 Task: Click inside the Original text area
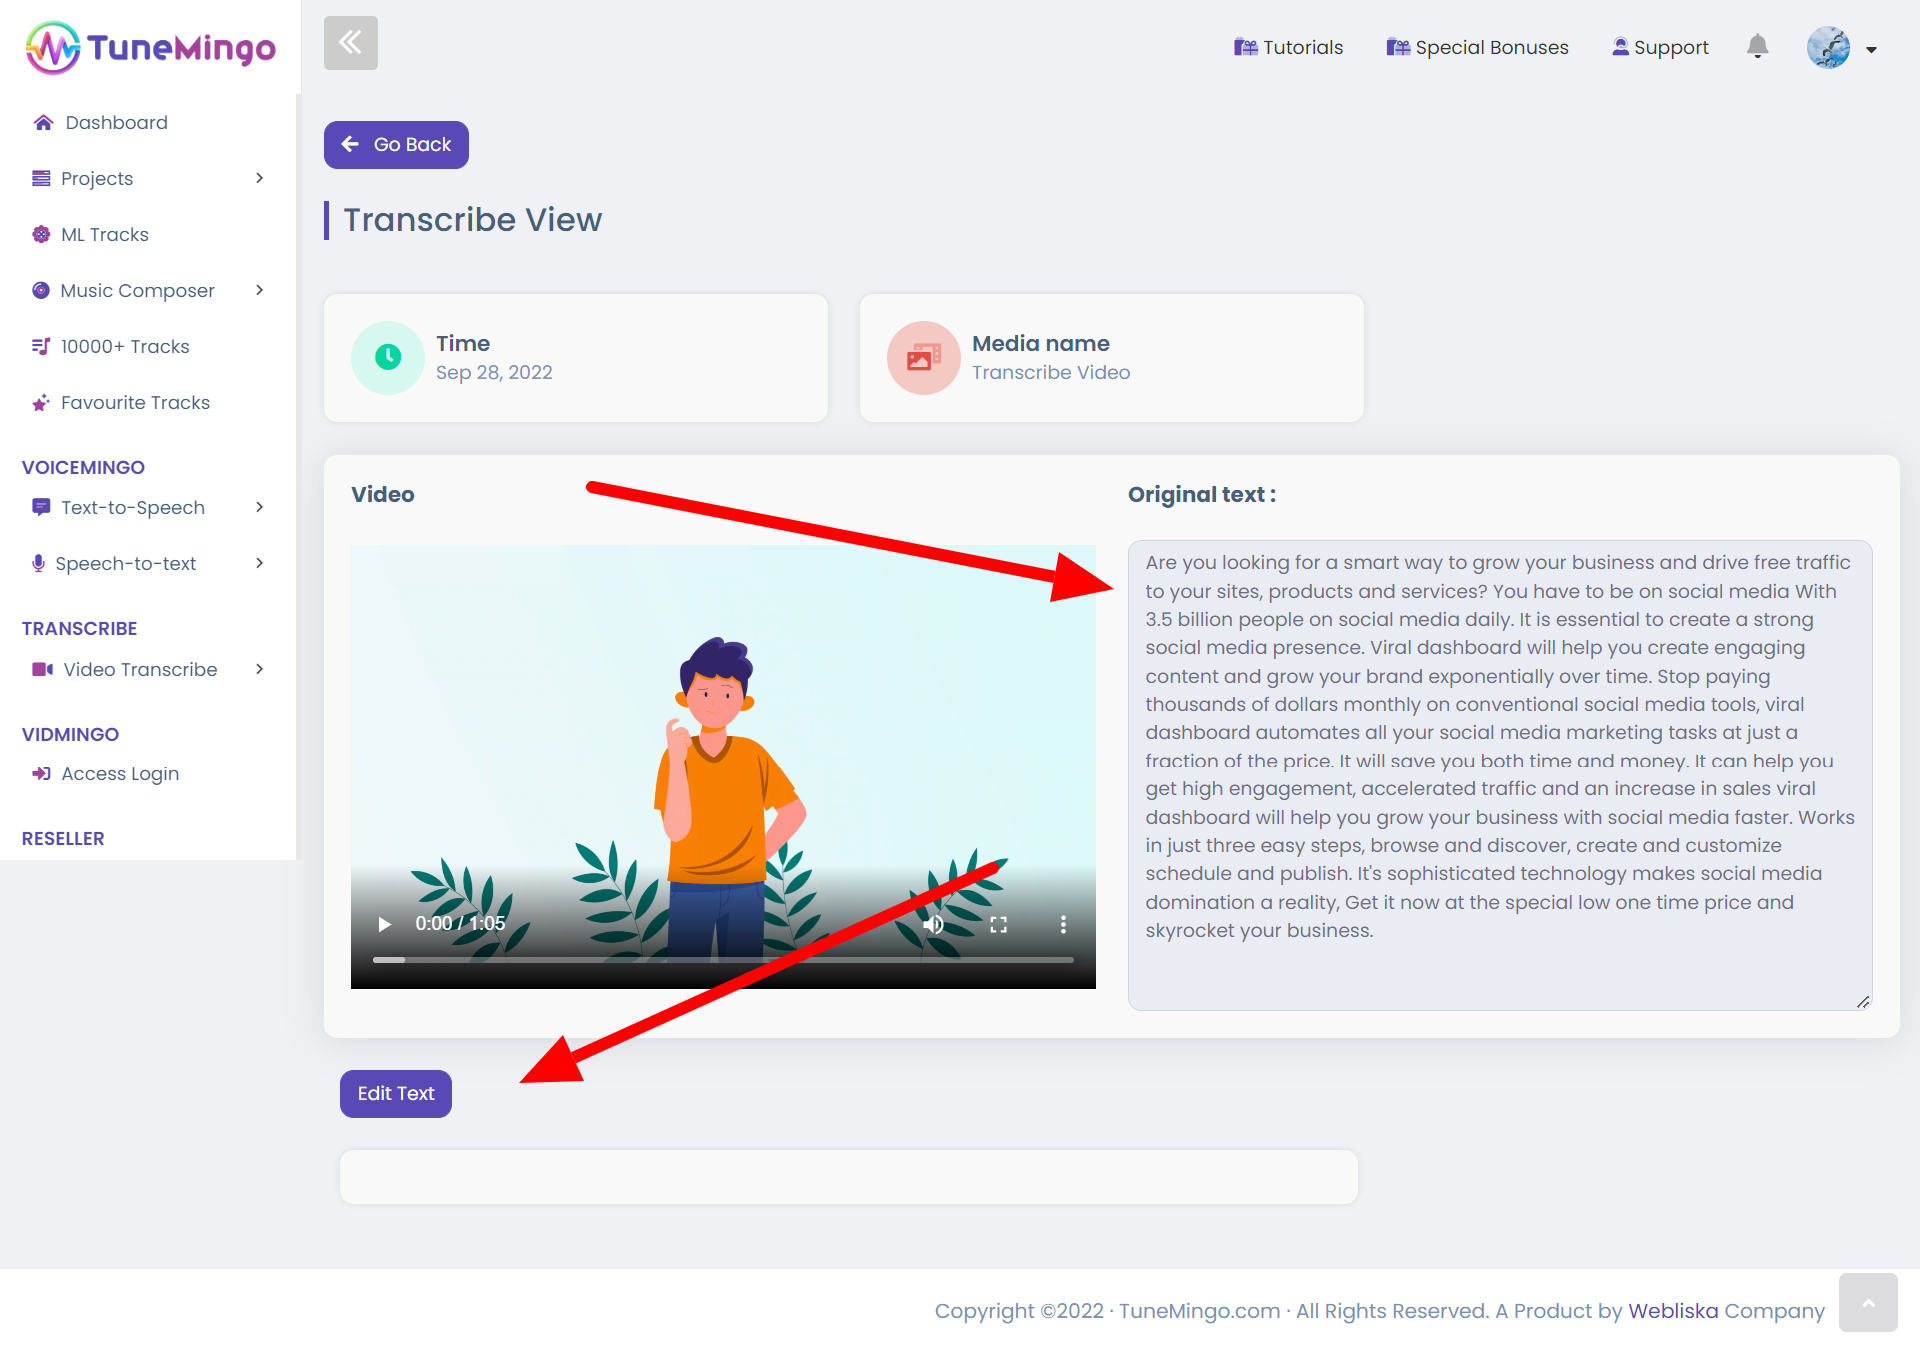[1500, 775]
